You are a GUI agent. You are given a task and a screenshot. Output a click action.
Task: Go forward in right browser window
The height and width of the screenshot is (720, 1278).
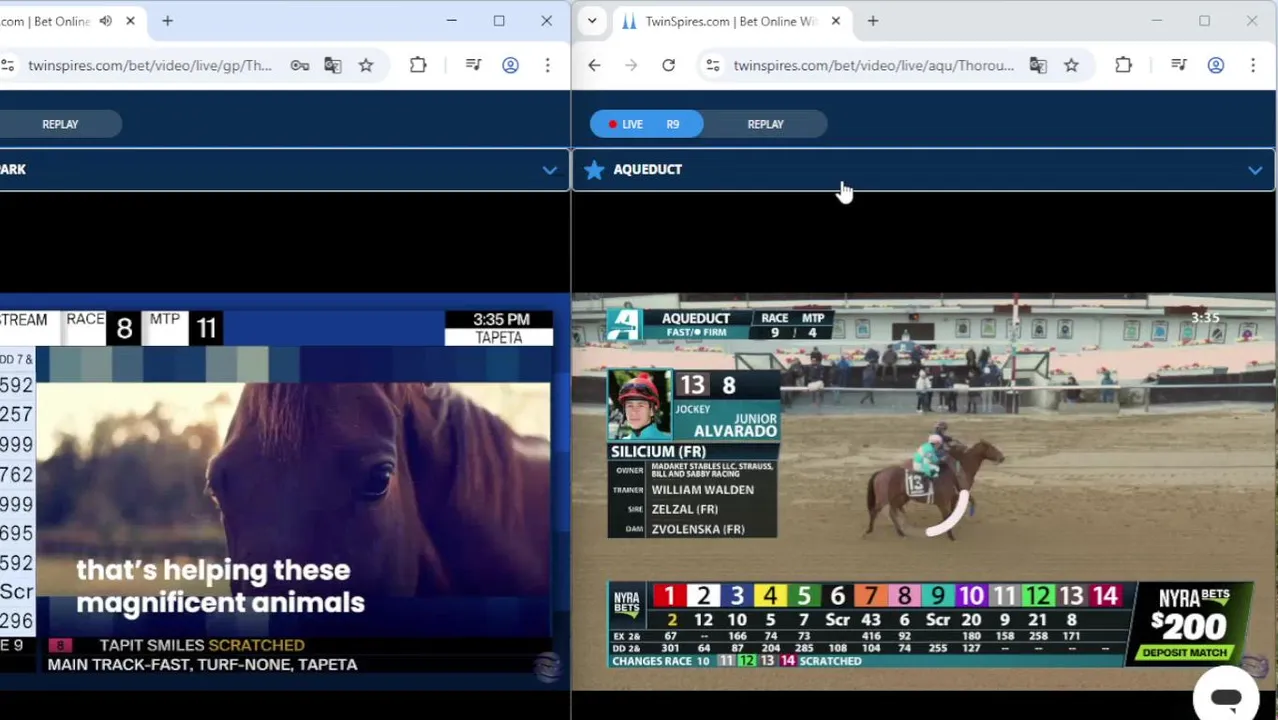coord(631,65)
